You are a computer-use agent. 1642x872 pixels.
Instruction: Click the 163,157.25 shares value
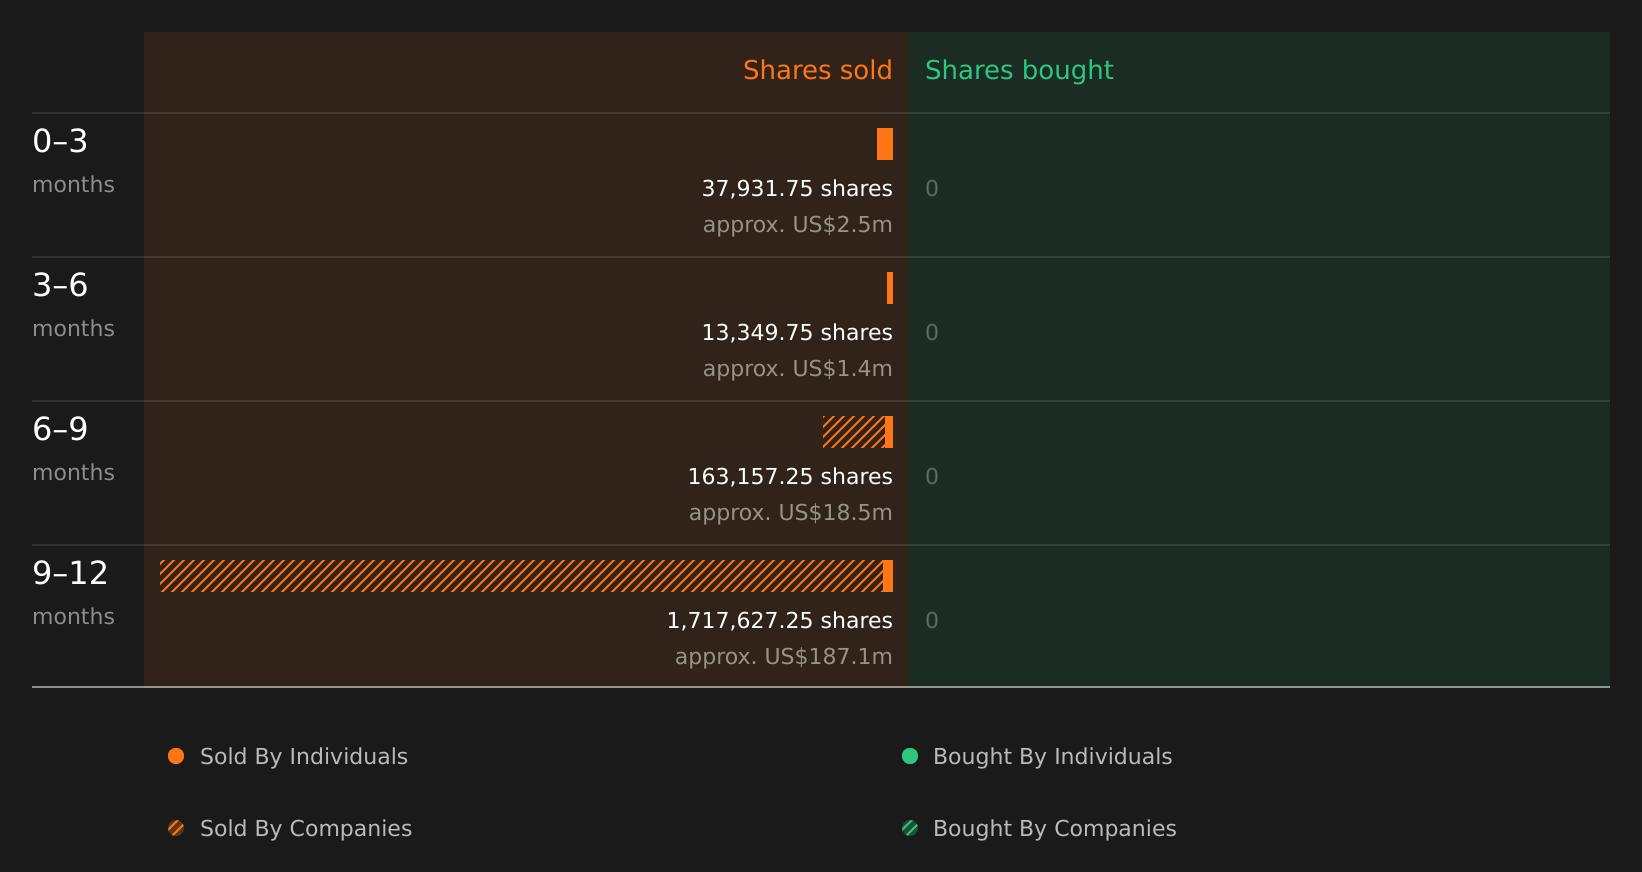click(x=790, y=476)
